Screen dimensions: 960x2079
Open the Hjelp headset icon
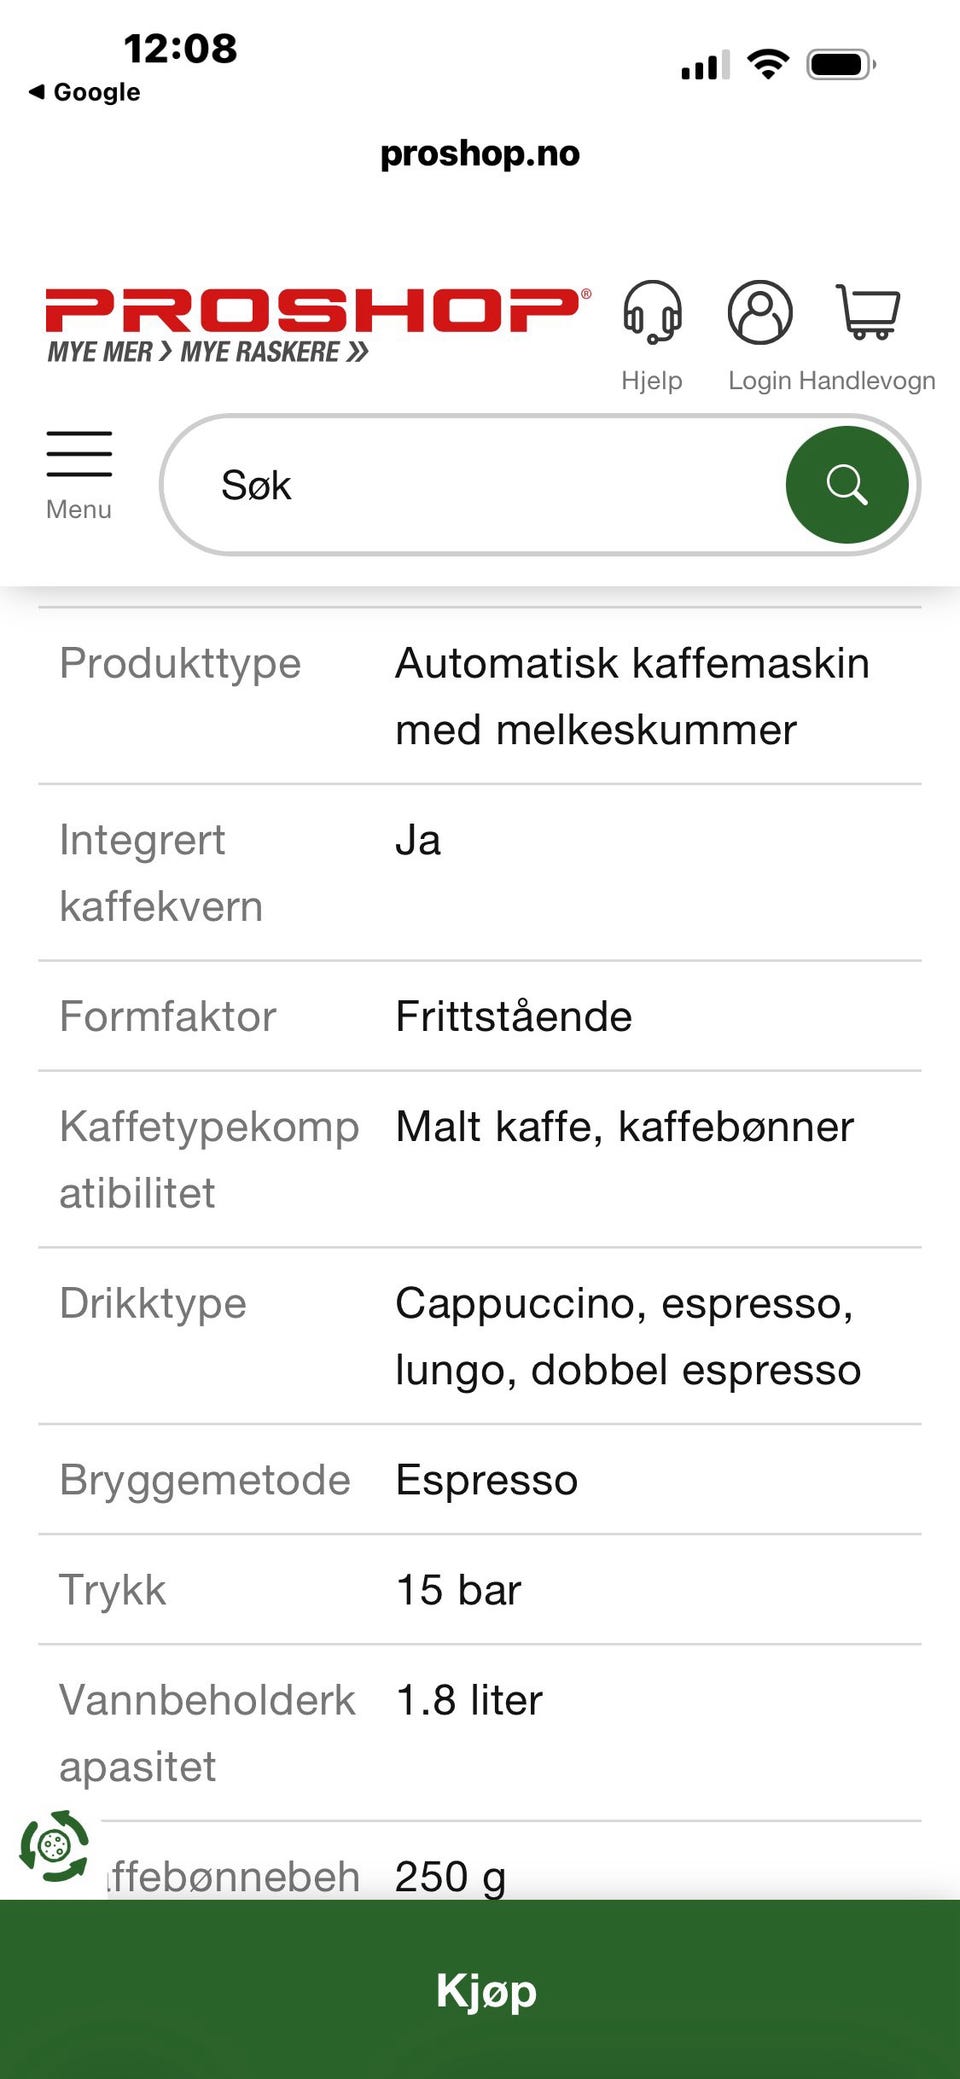coord(652,313)
